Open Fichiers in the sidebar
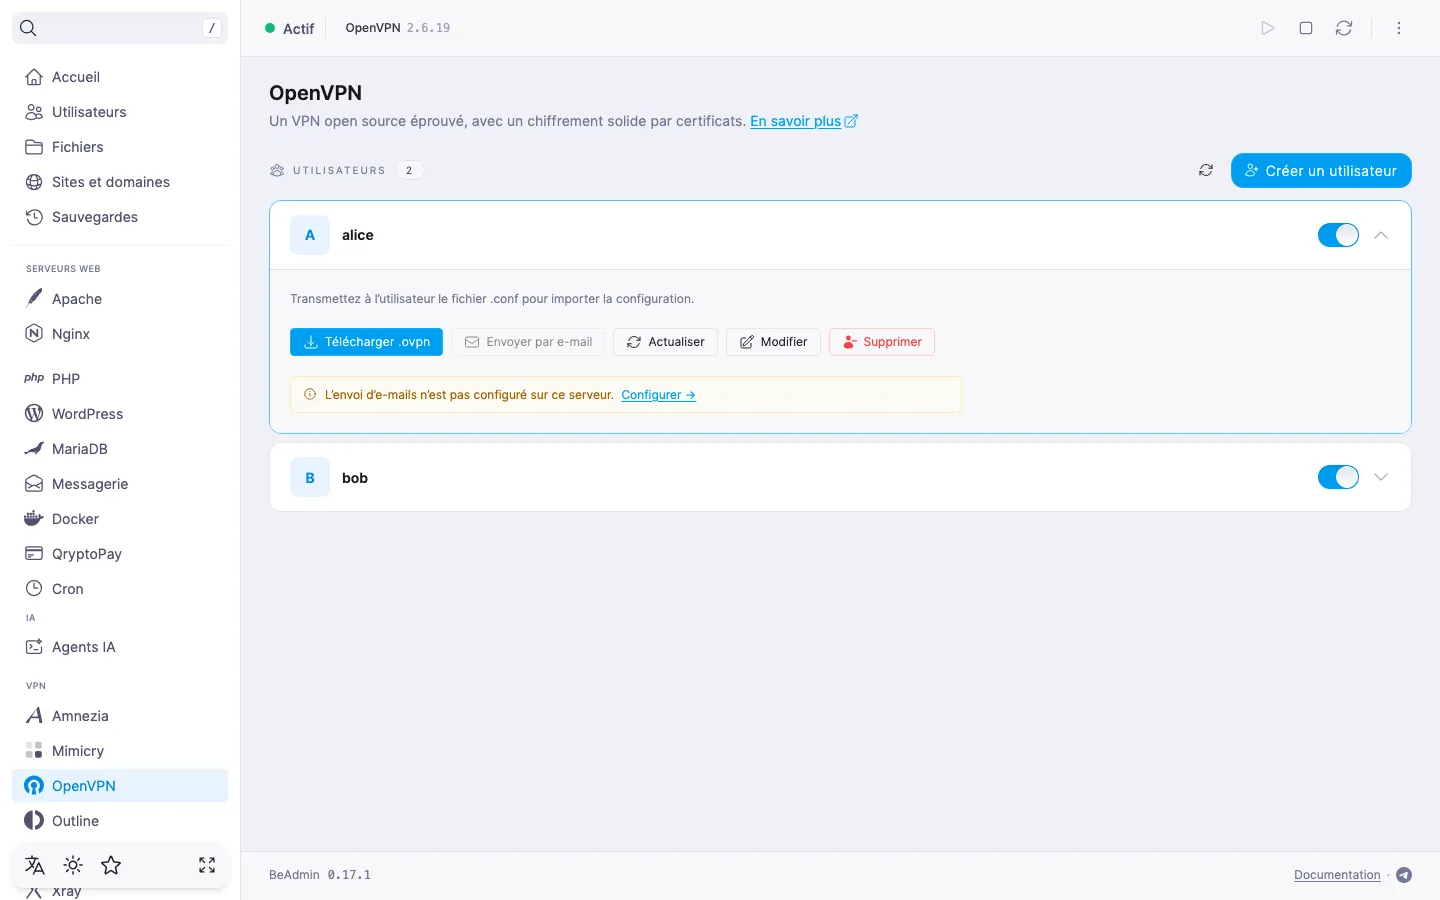Screen dimensions: 1440x900 [120, 147]
